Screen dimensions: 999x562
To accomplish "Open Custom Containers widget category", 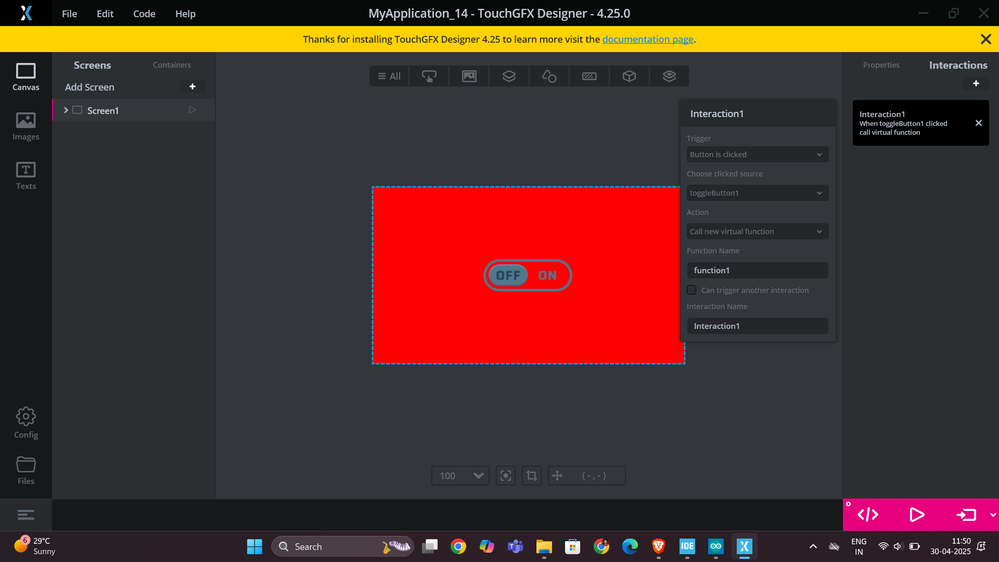I will tap(669, 76).
